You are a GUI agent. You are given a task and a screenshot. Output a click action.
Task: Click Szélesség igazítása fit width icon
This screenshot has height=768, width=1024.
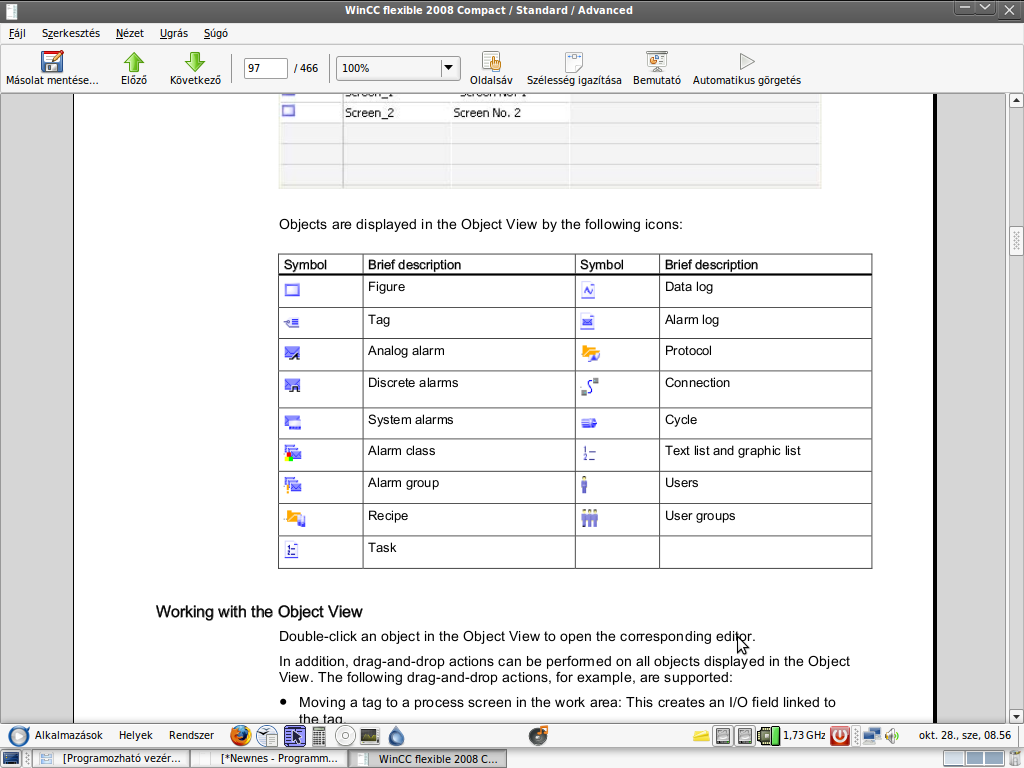point(574,62)
